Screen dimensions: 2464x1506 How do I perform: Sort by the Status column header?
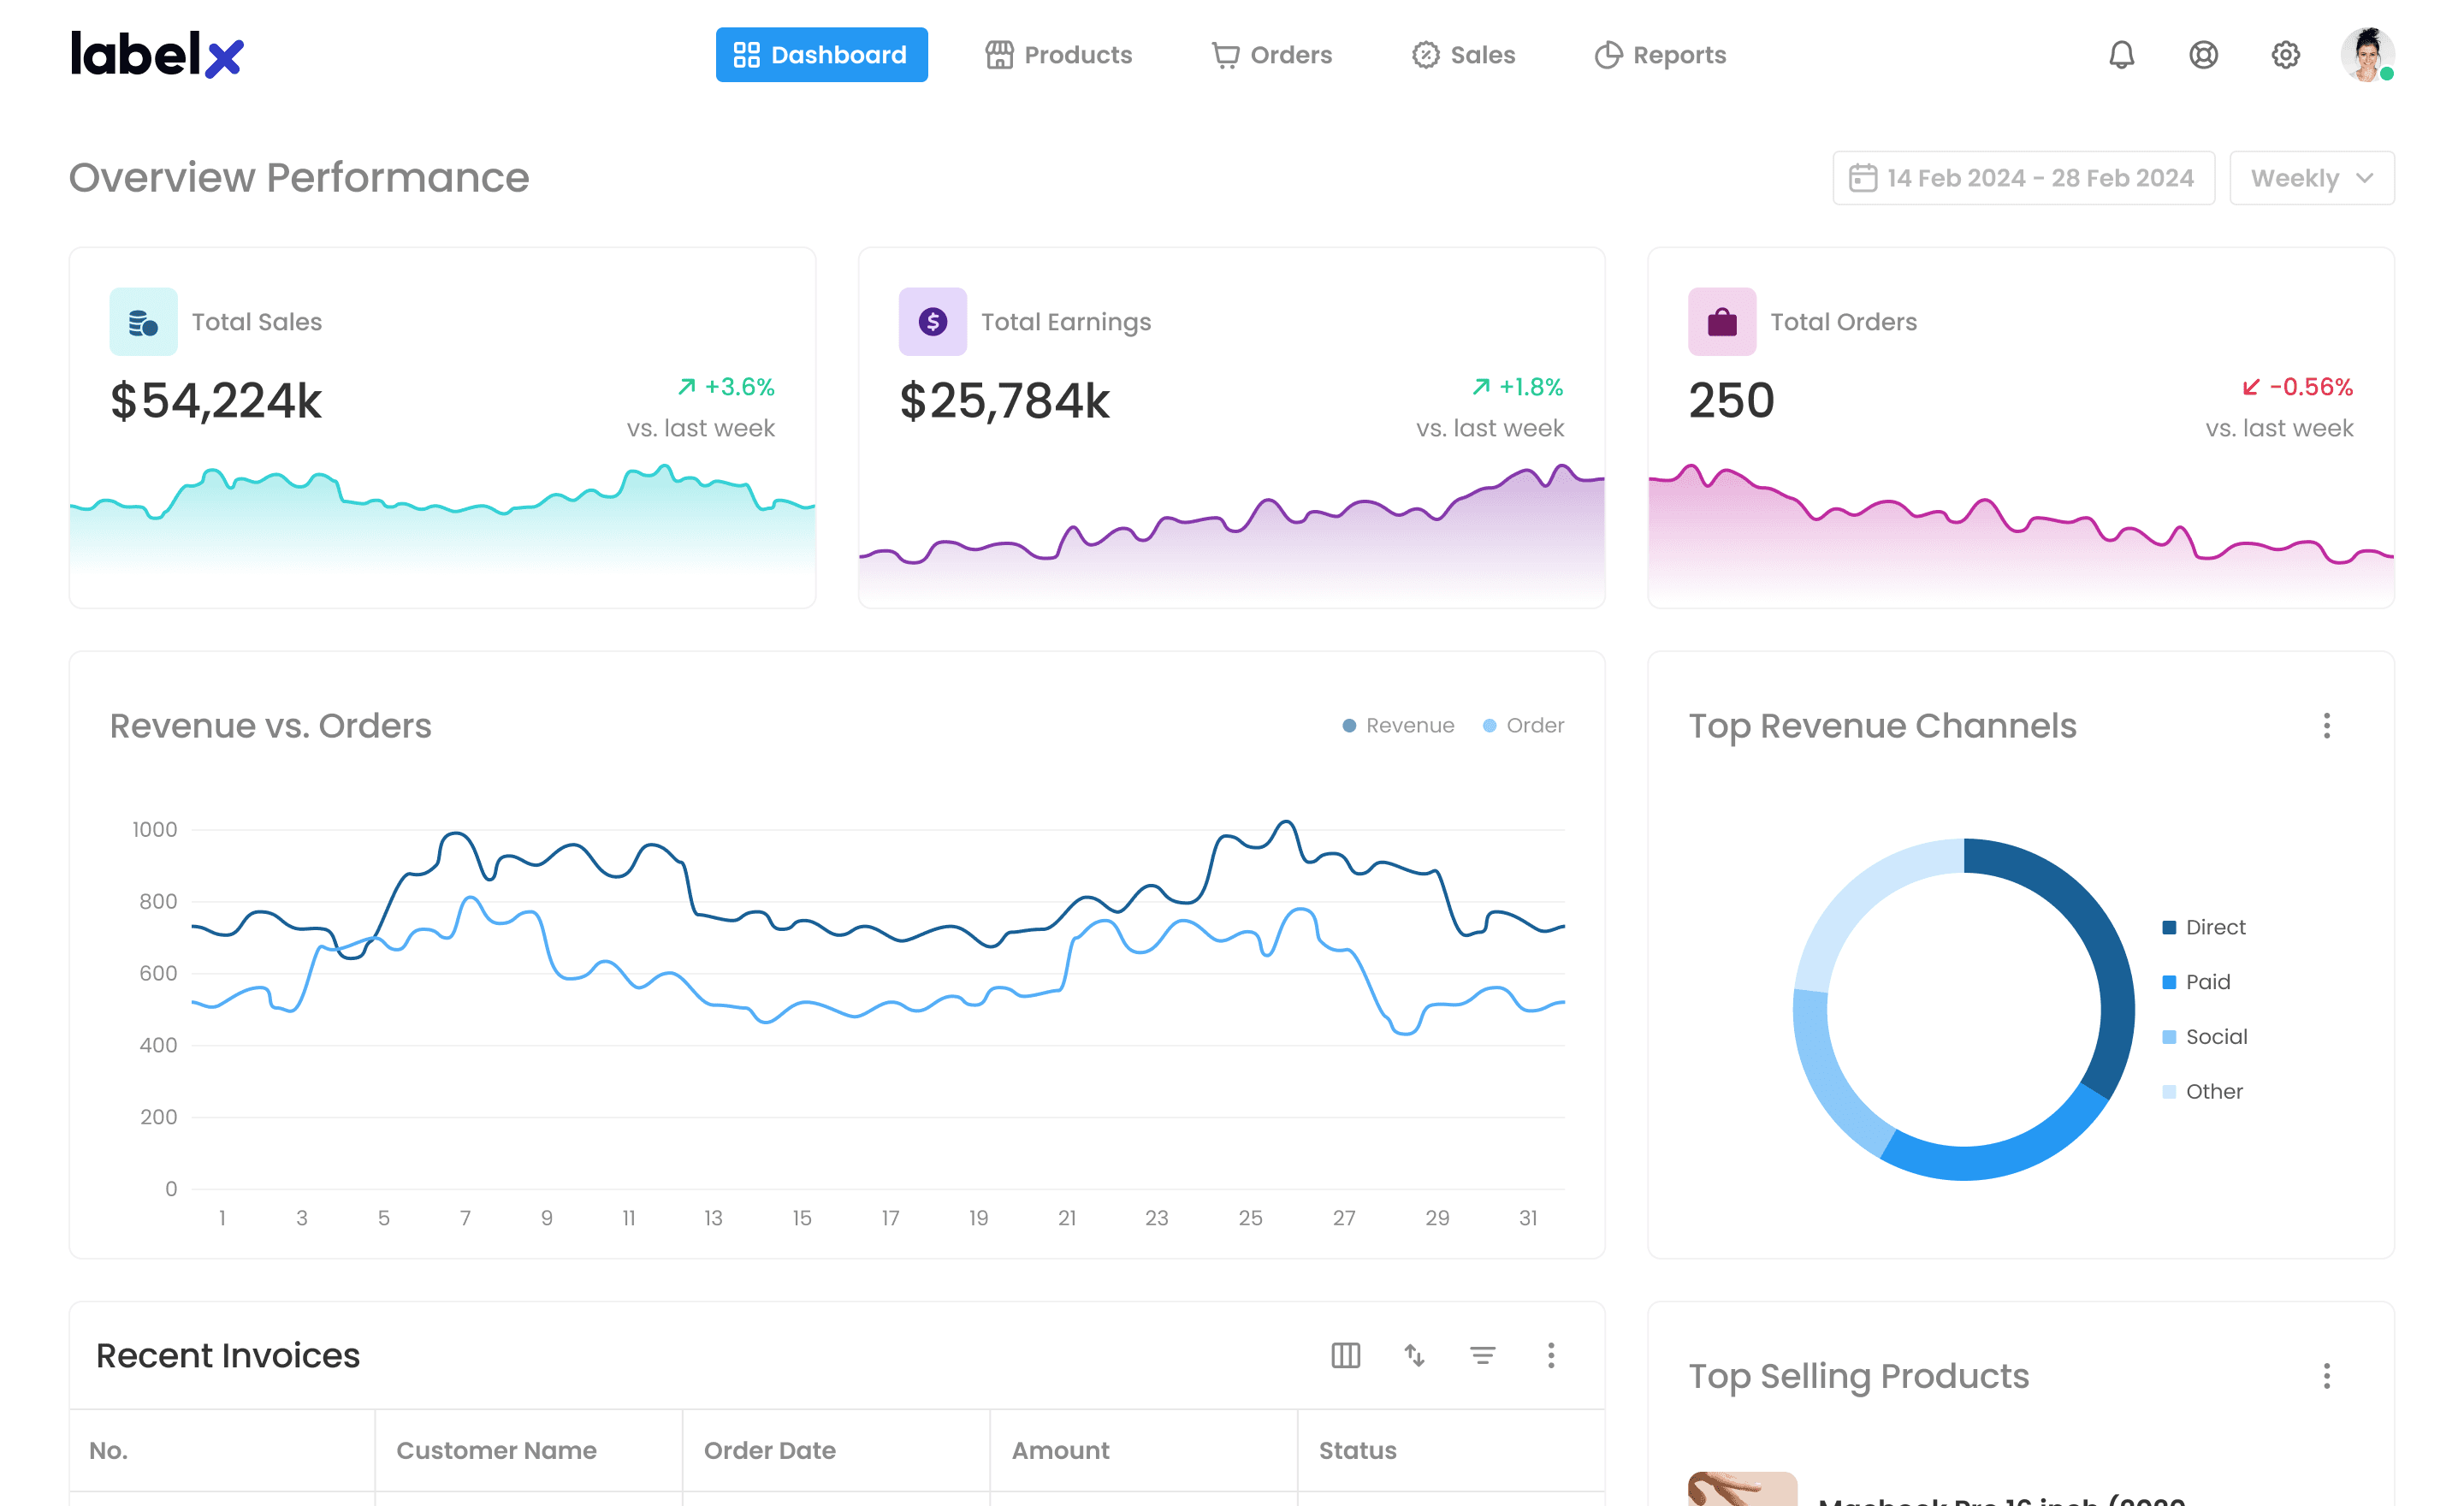(1451, 1451)
